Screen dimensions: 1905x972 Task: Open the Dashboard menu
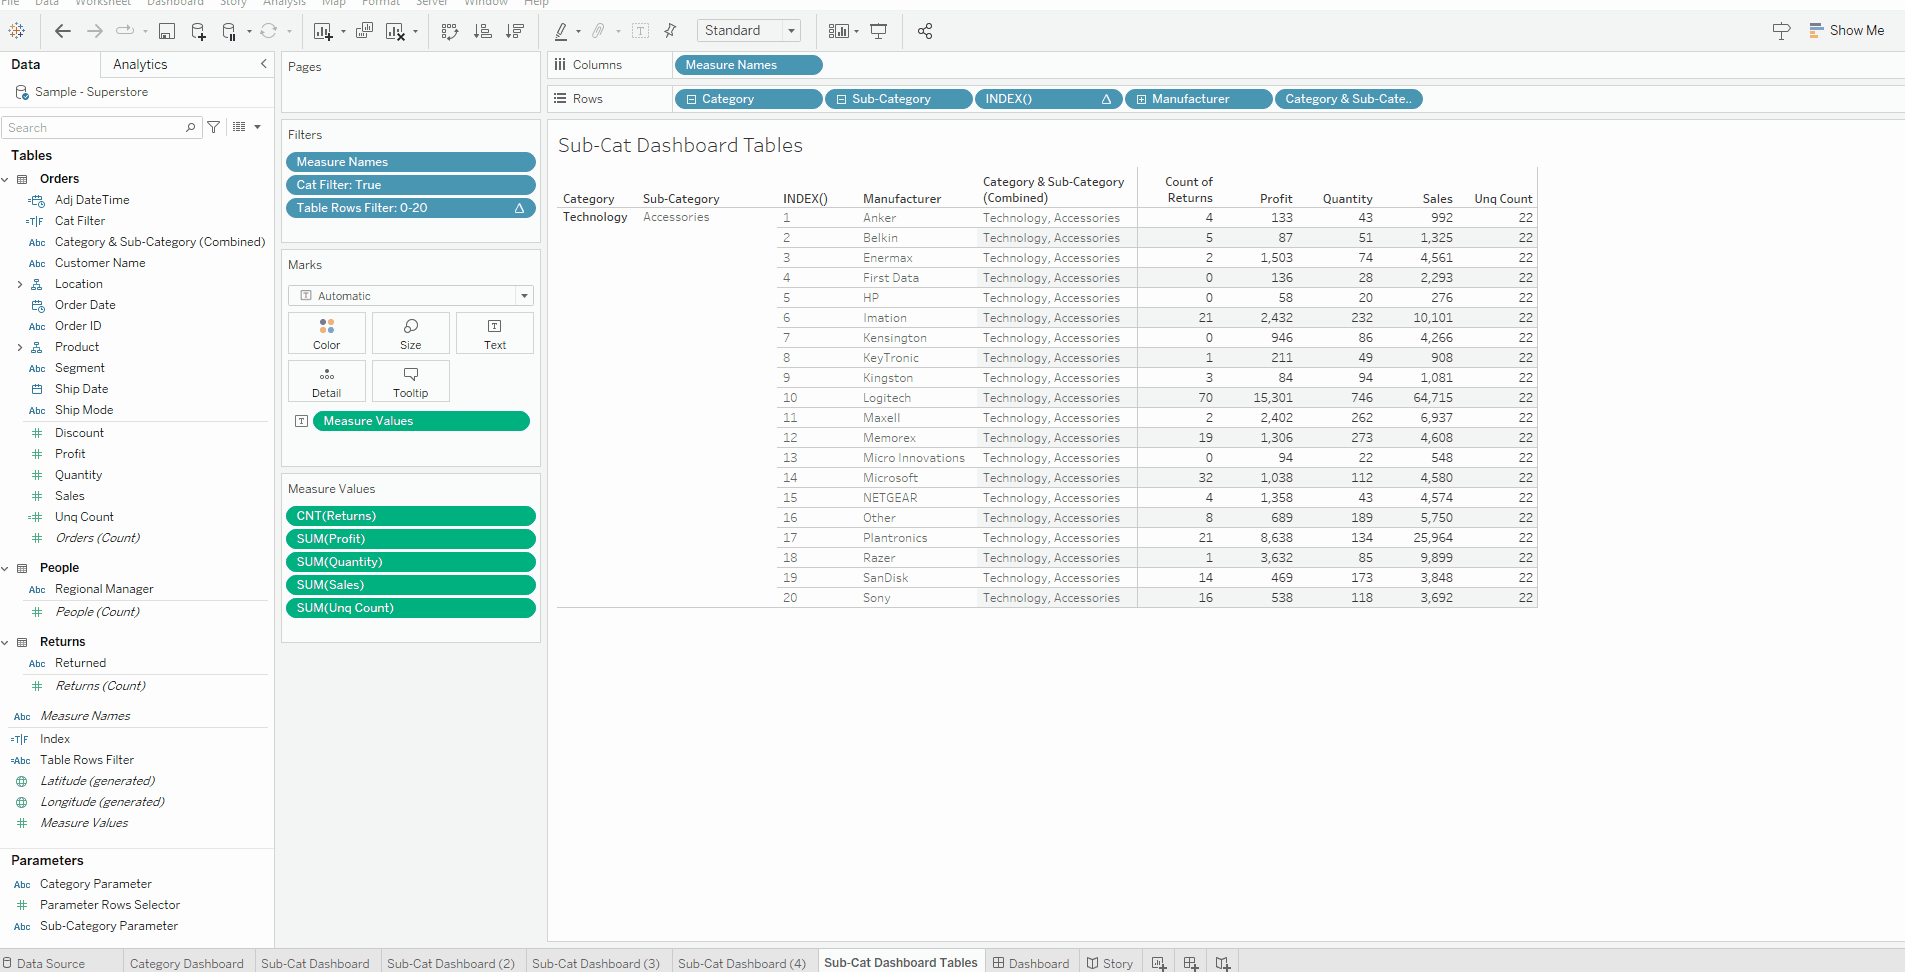(175, 4)
